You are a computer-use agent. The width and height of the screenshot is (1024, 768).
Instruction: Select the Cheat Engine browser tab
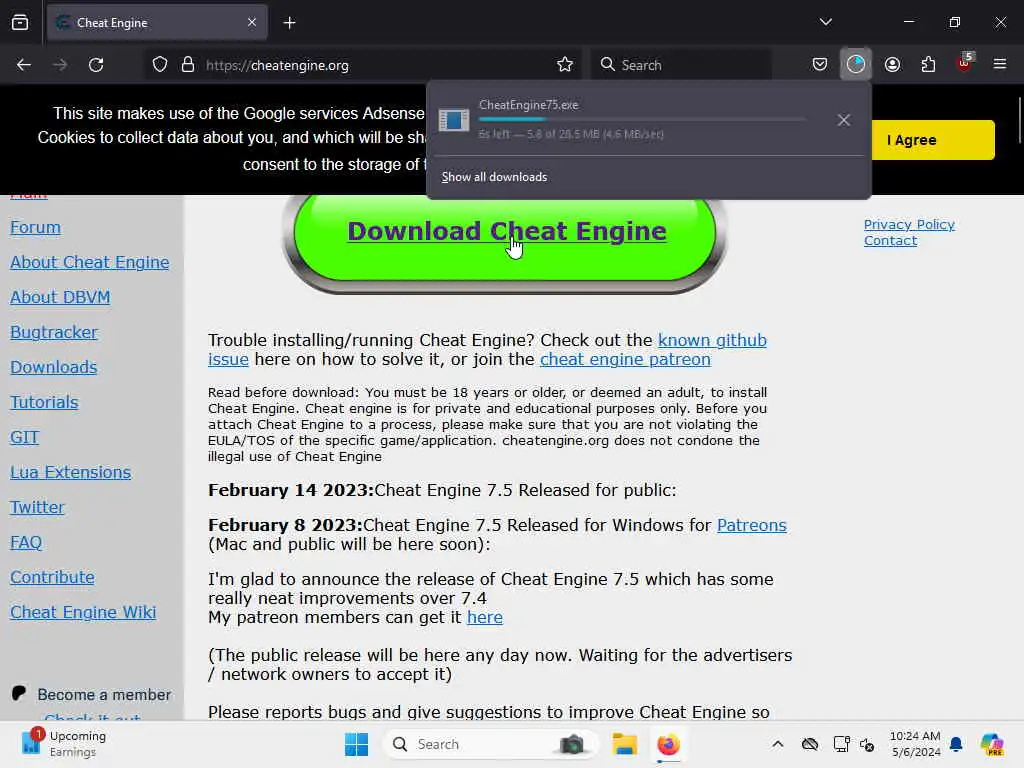pos(157,23)
